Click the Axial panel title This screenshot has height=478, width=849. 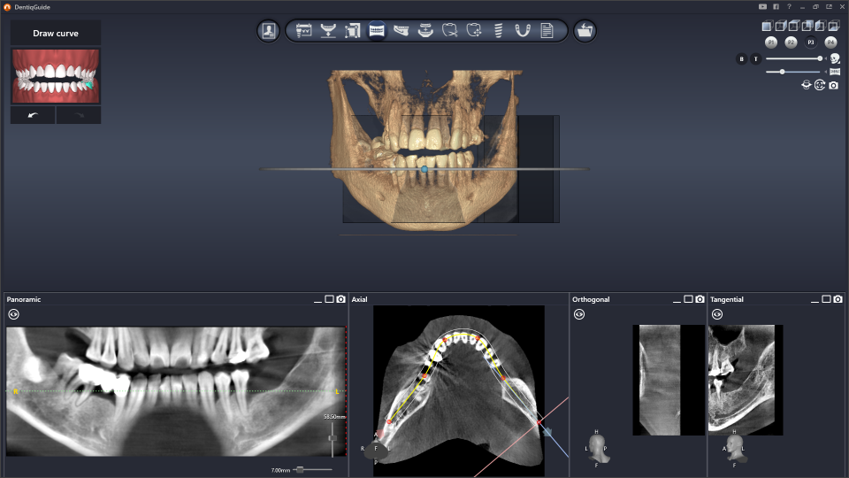(x=360, y=299)
